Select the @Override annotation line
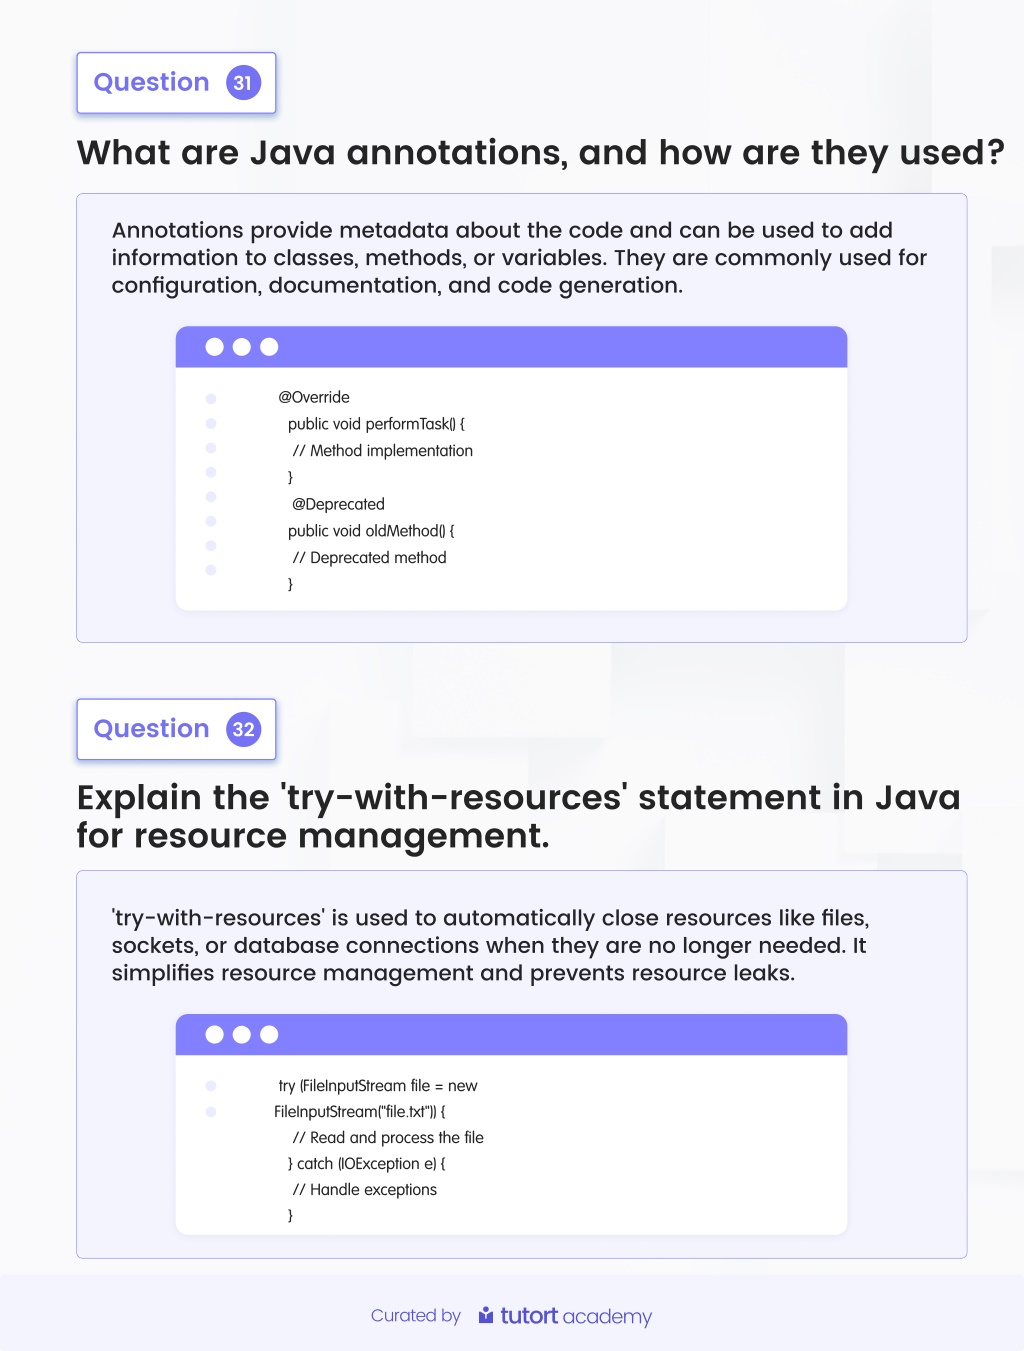 pos(314,397)
